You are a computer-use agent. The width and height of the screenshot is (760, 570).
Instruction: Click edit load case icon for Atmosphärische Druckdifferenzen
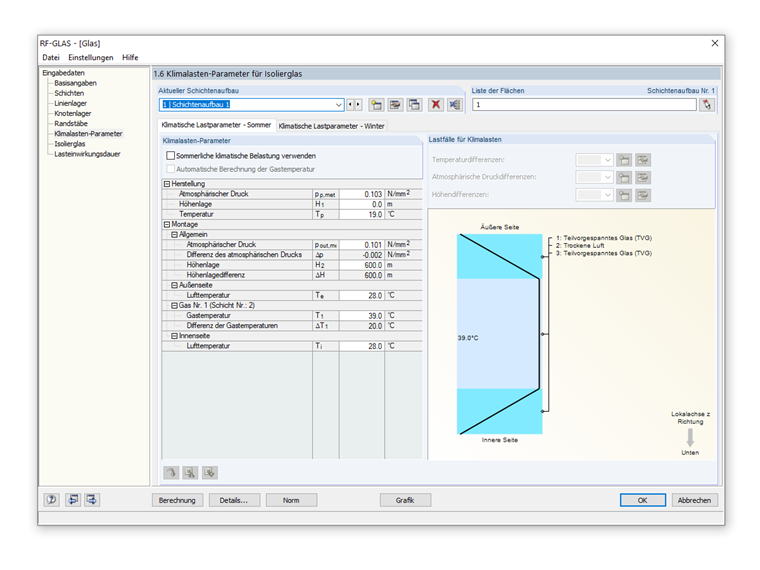click(x=643, y=177)
